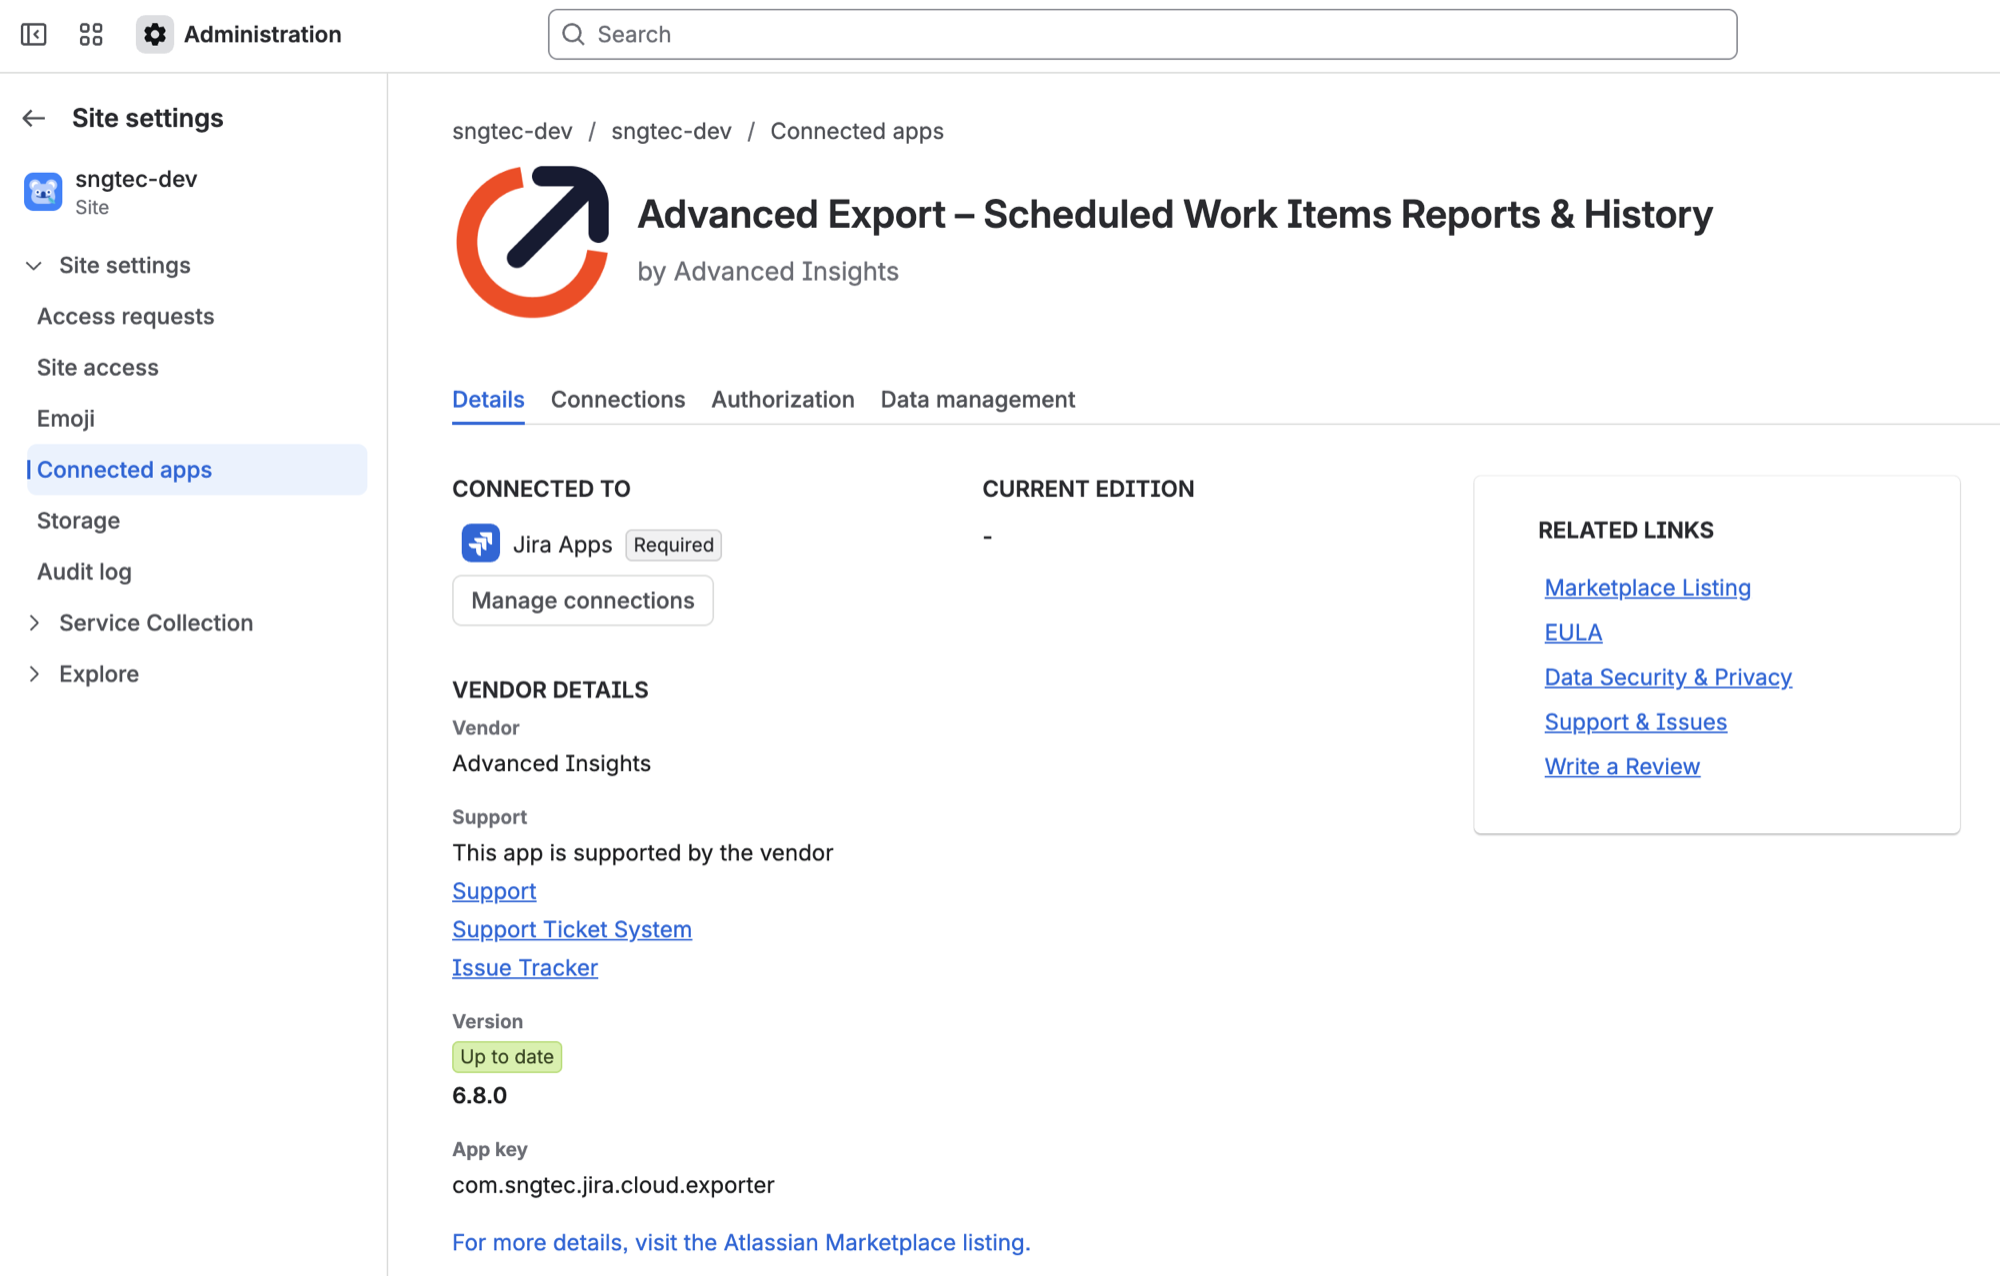Viewport: 2000px width, 1276px height.
Task: Click the Advanced Insights vendor name
Action: coord(552,764)
